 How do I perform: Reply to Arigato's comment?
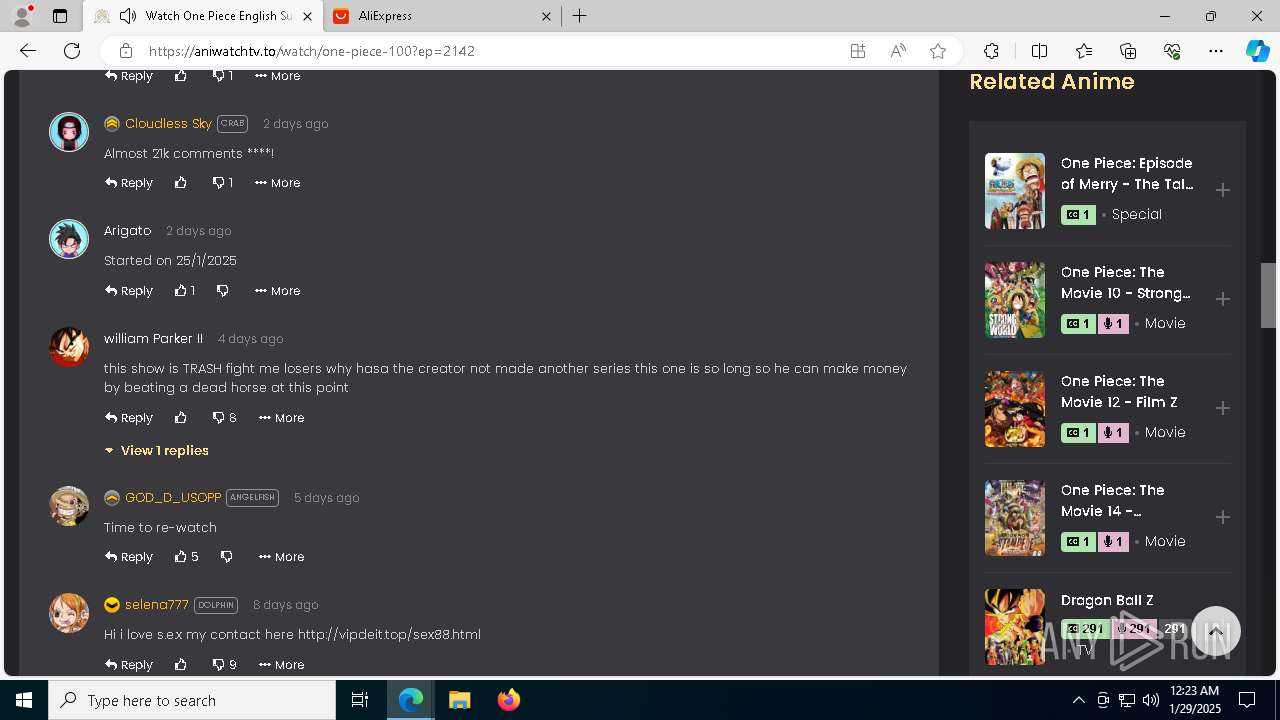click(x=129, y=291)
